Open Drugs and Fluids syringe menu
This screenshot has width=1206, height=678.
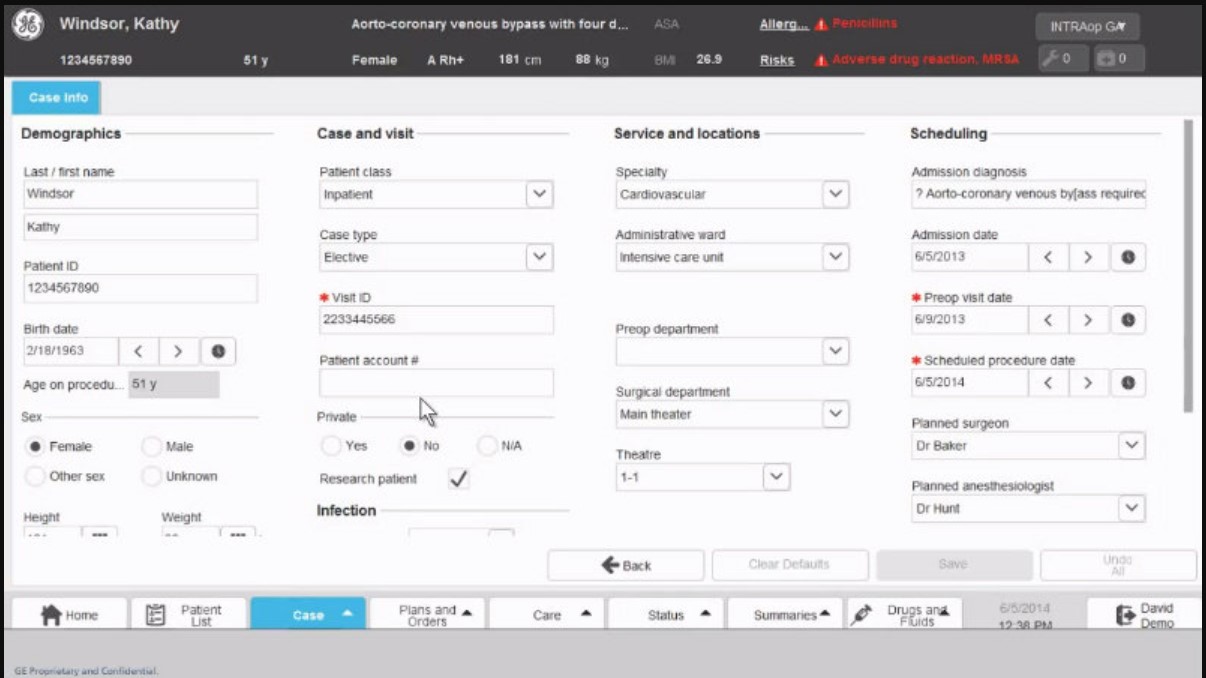click(904, 615)
